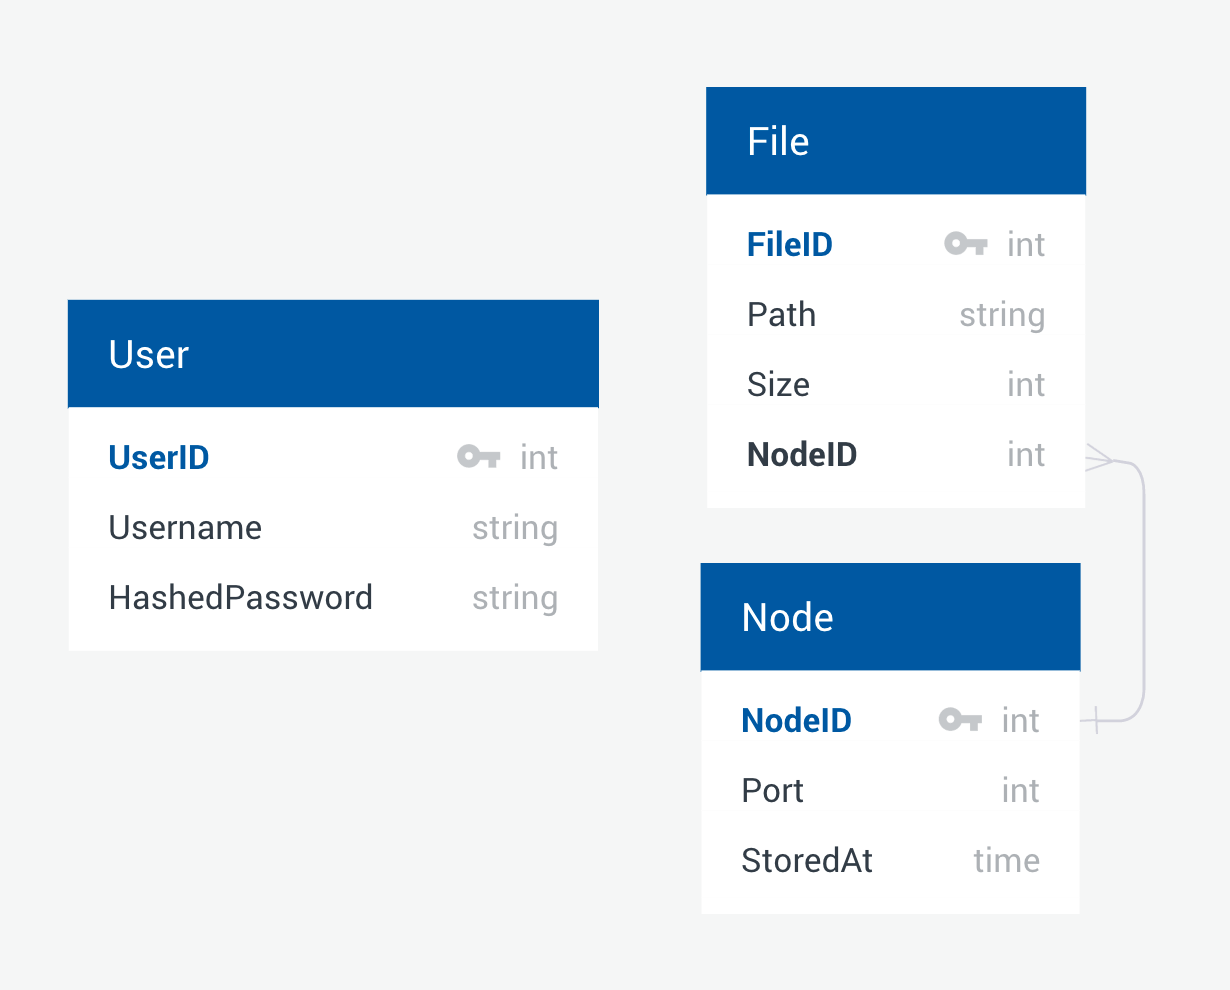Image resolution: width=1230 pixels, height=990 pixels.
Task: Click the int type label for Port
Action: 1021,790
